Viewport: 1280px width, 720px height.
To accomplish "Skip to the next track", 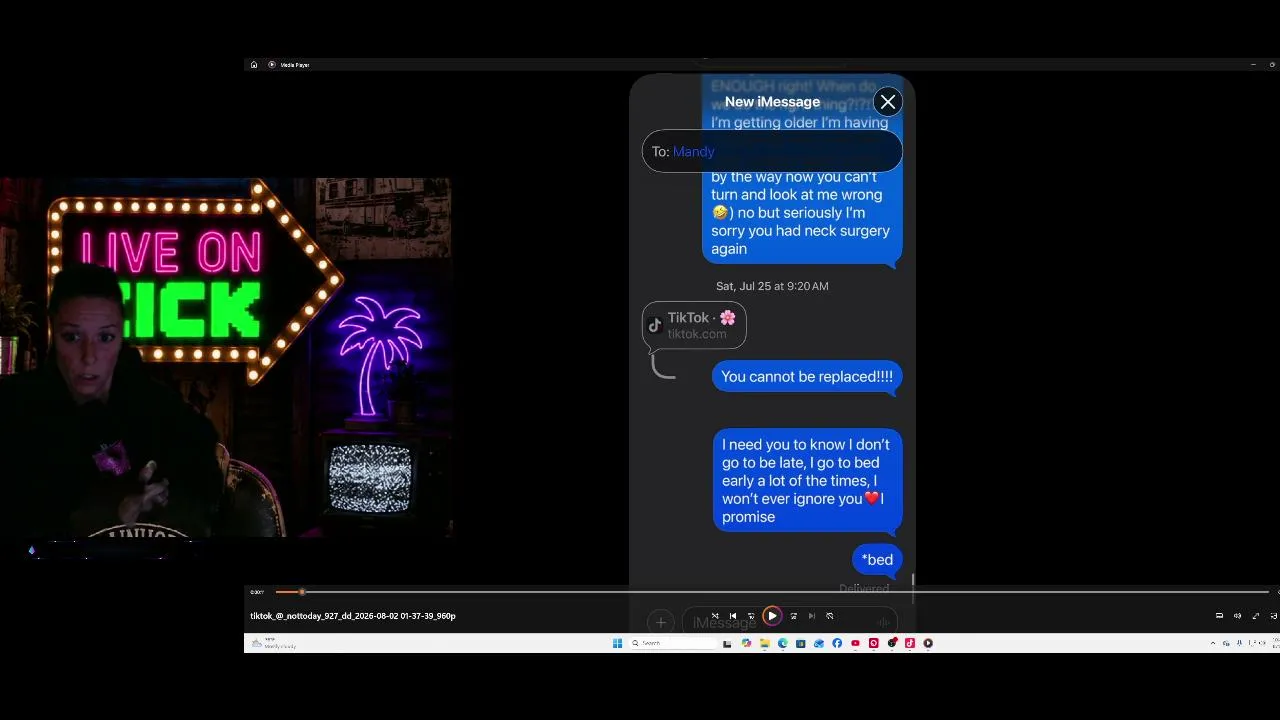I will [x=811, y=616].
